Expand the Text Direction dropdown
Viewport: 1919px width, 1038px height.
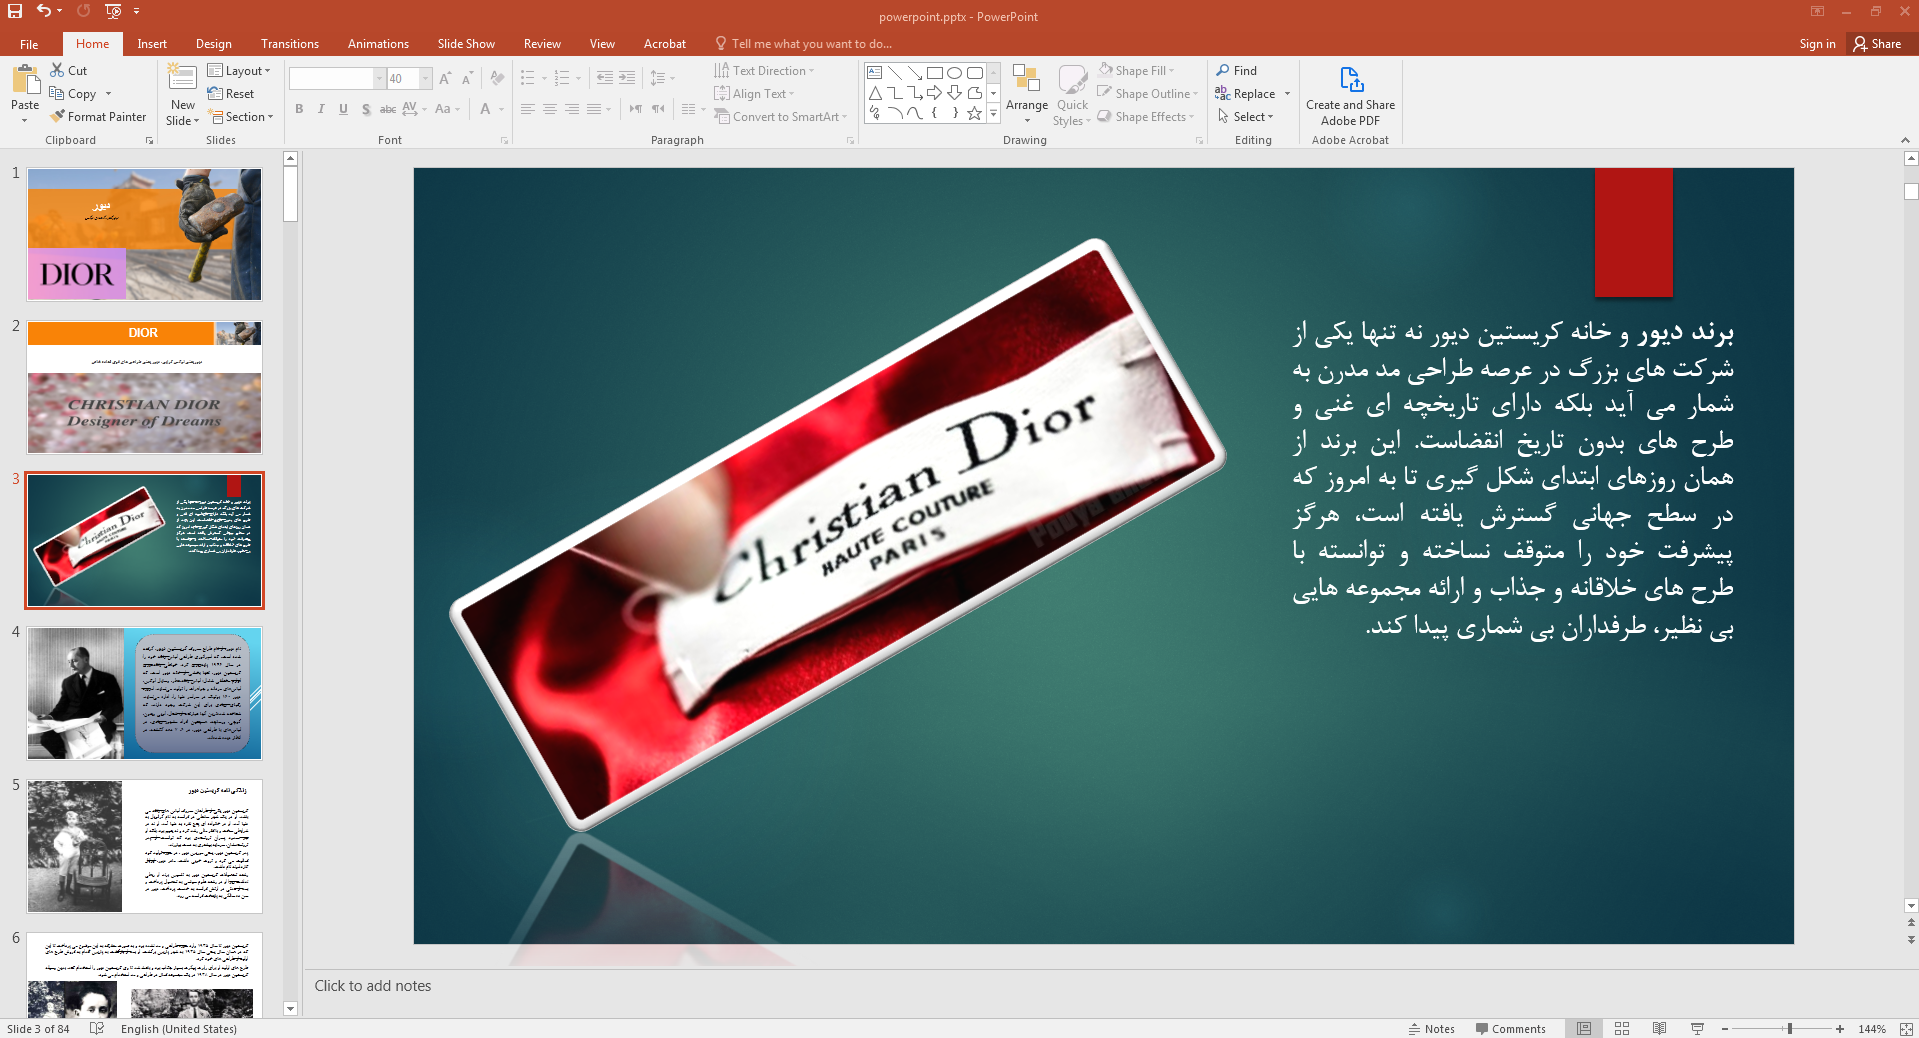765,71
